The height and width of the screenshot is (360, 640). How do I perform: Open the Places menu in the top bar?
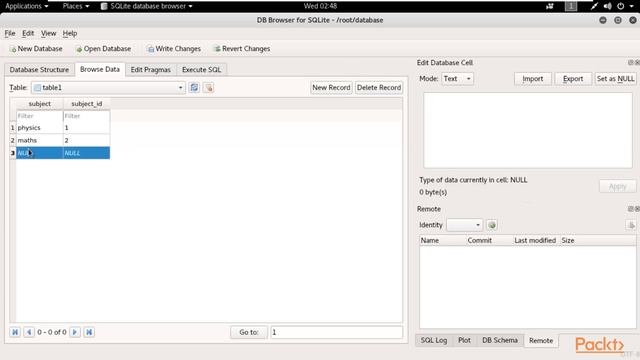click(x=76, y=6)
